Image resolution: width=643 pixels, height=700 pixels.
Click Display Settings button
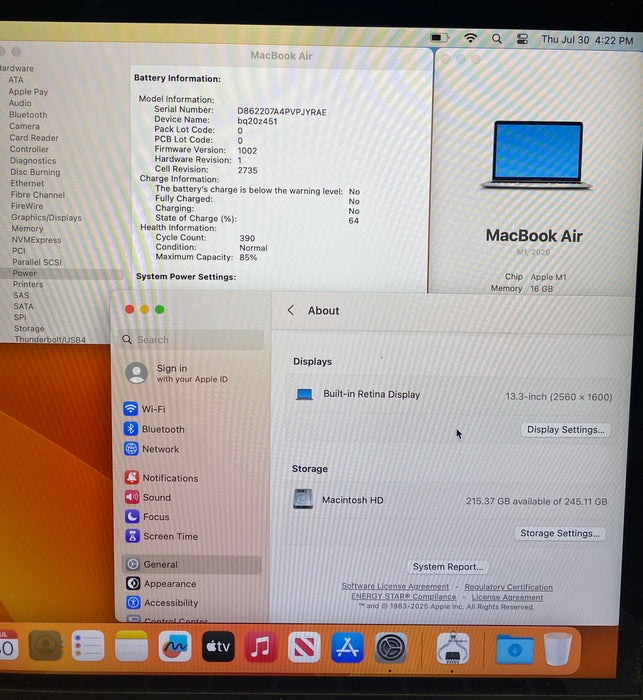point(566,429)
